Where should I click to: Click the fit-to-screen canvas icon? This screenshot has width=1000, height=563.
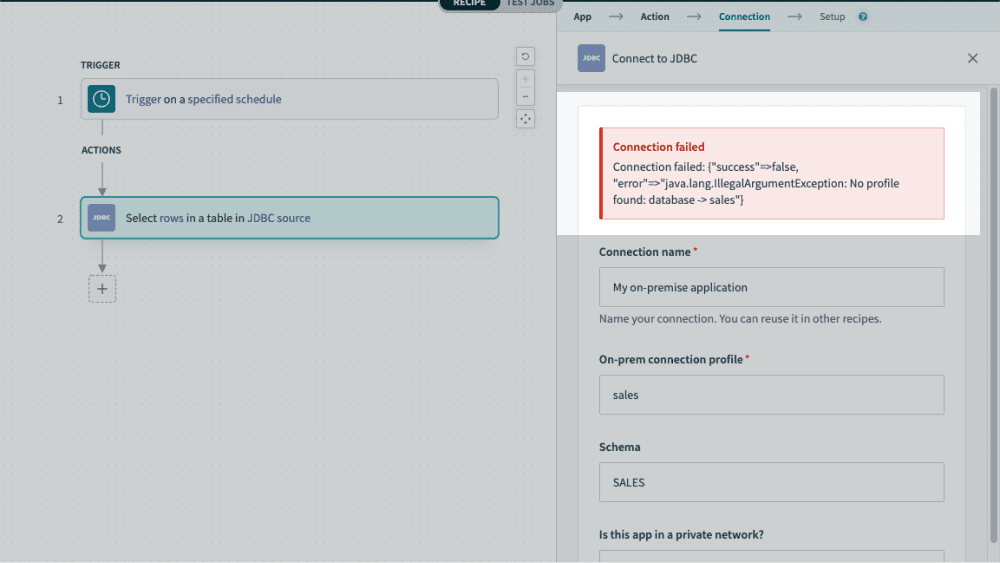coord(525,119)
